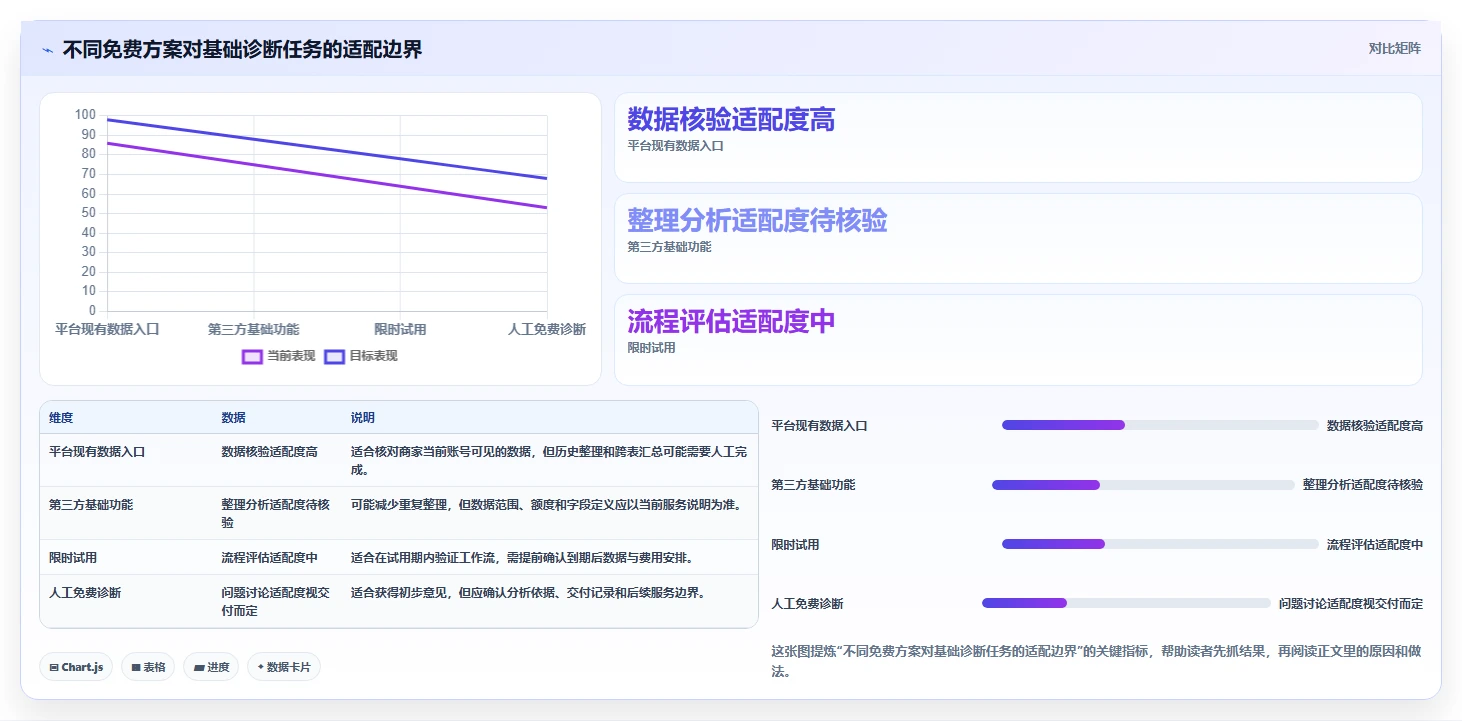Click the 平台现有数据入口 progress bar
The height and width of the screenshot is (721, 1462).
1160,425
